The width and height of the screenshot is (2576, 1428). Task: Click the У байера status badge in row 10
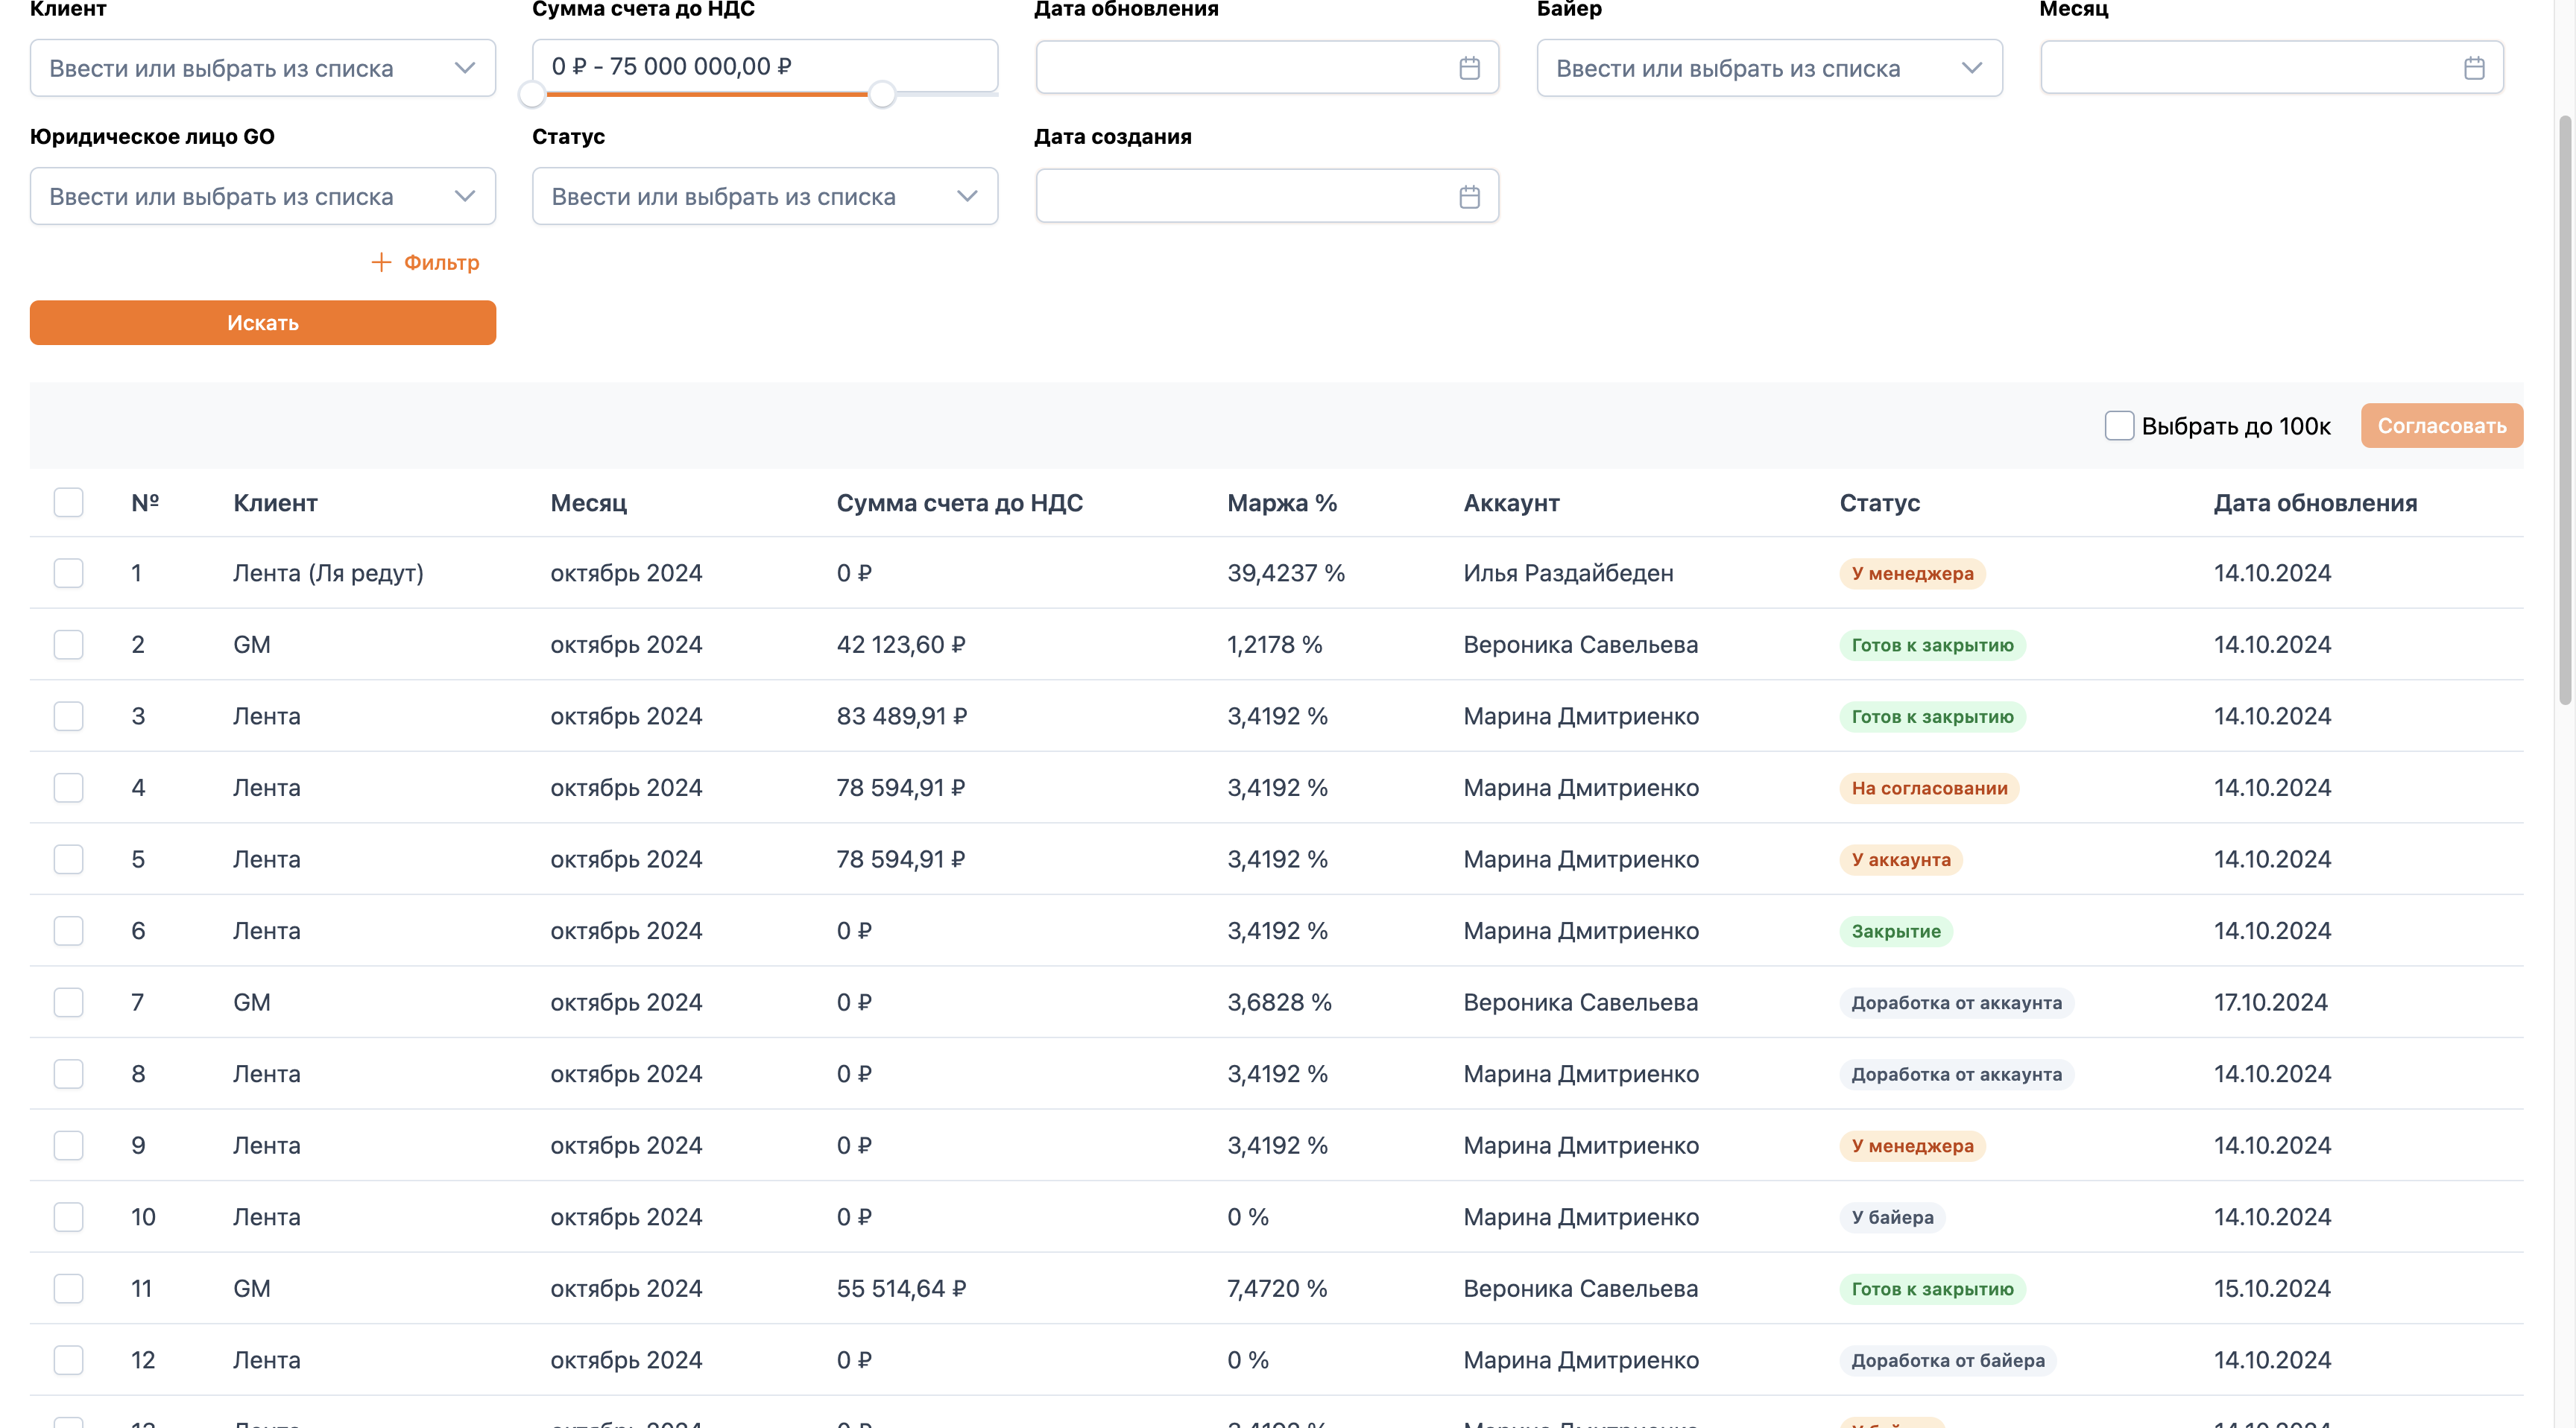[x=1892, y=1217]
